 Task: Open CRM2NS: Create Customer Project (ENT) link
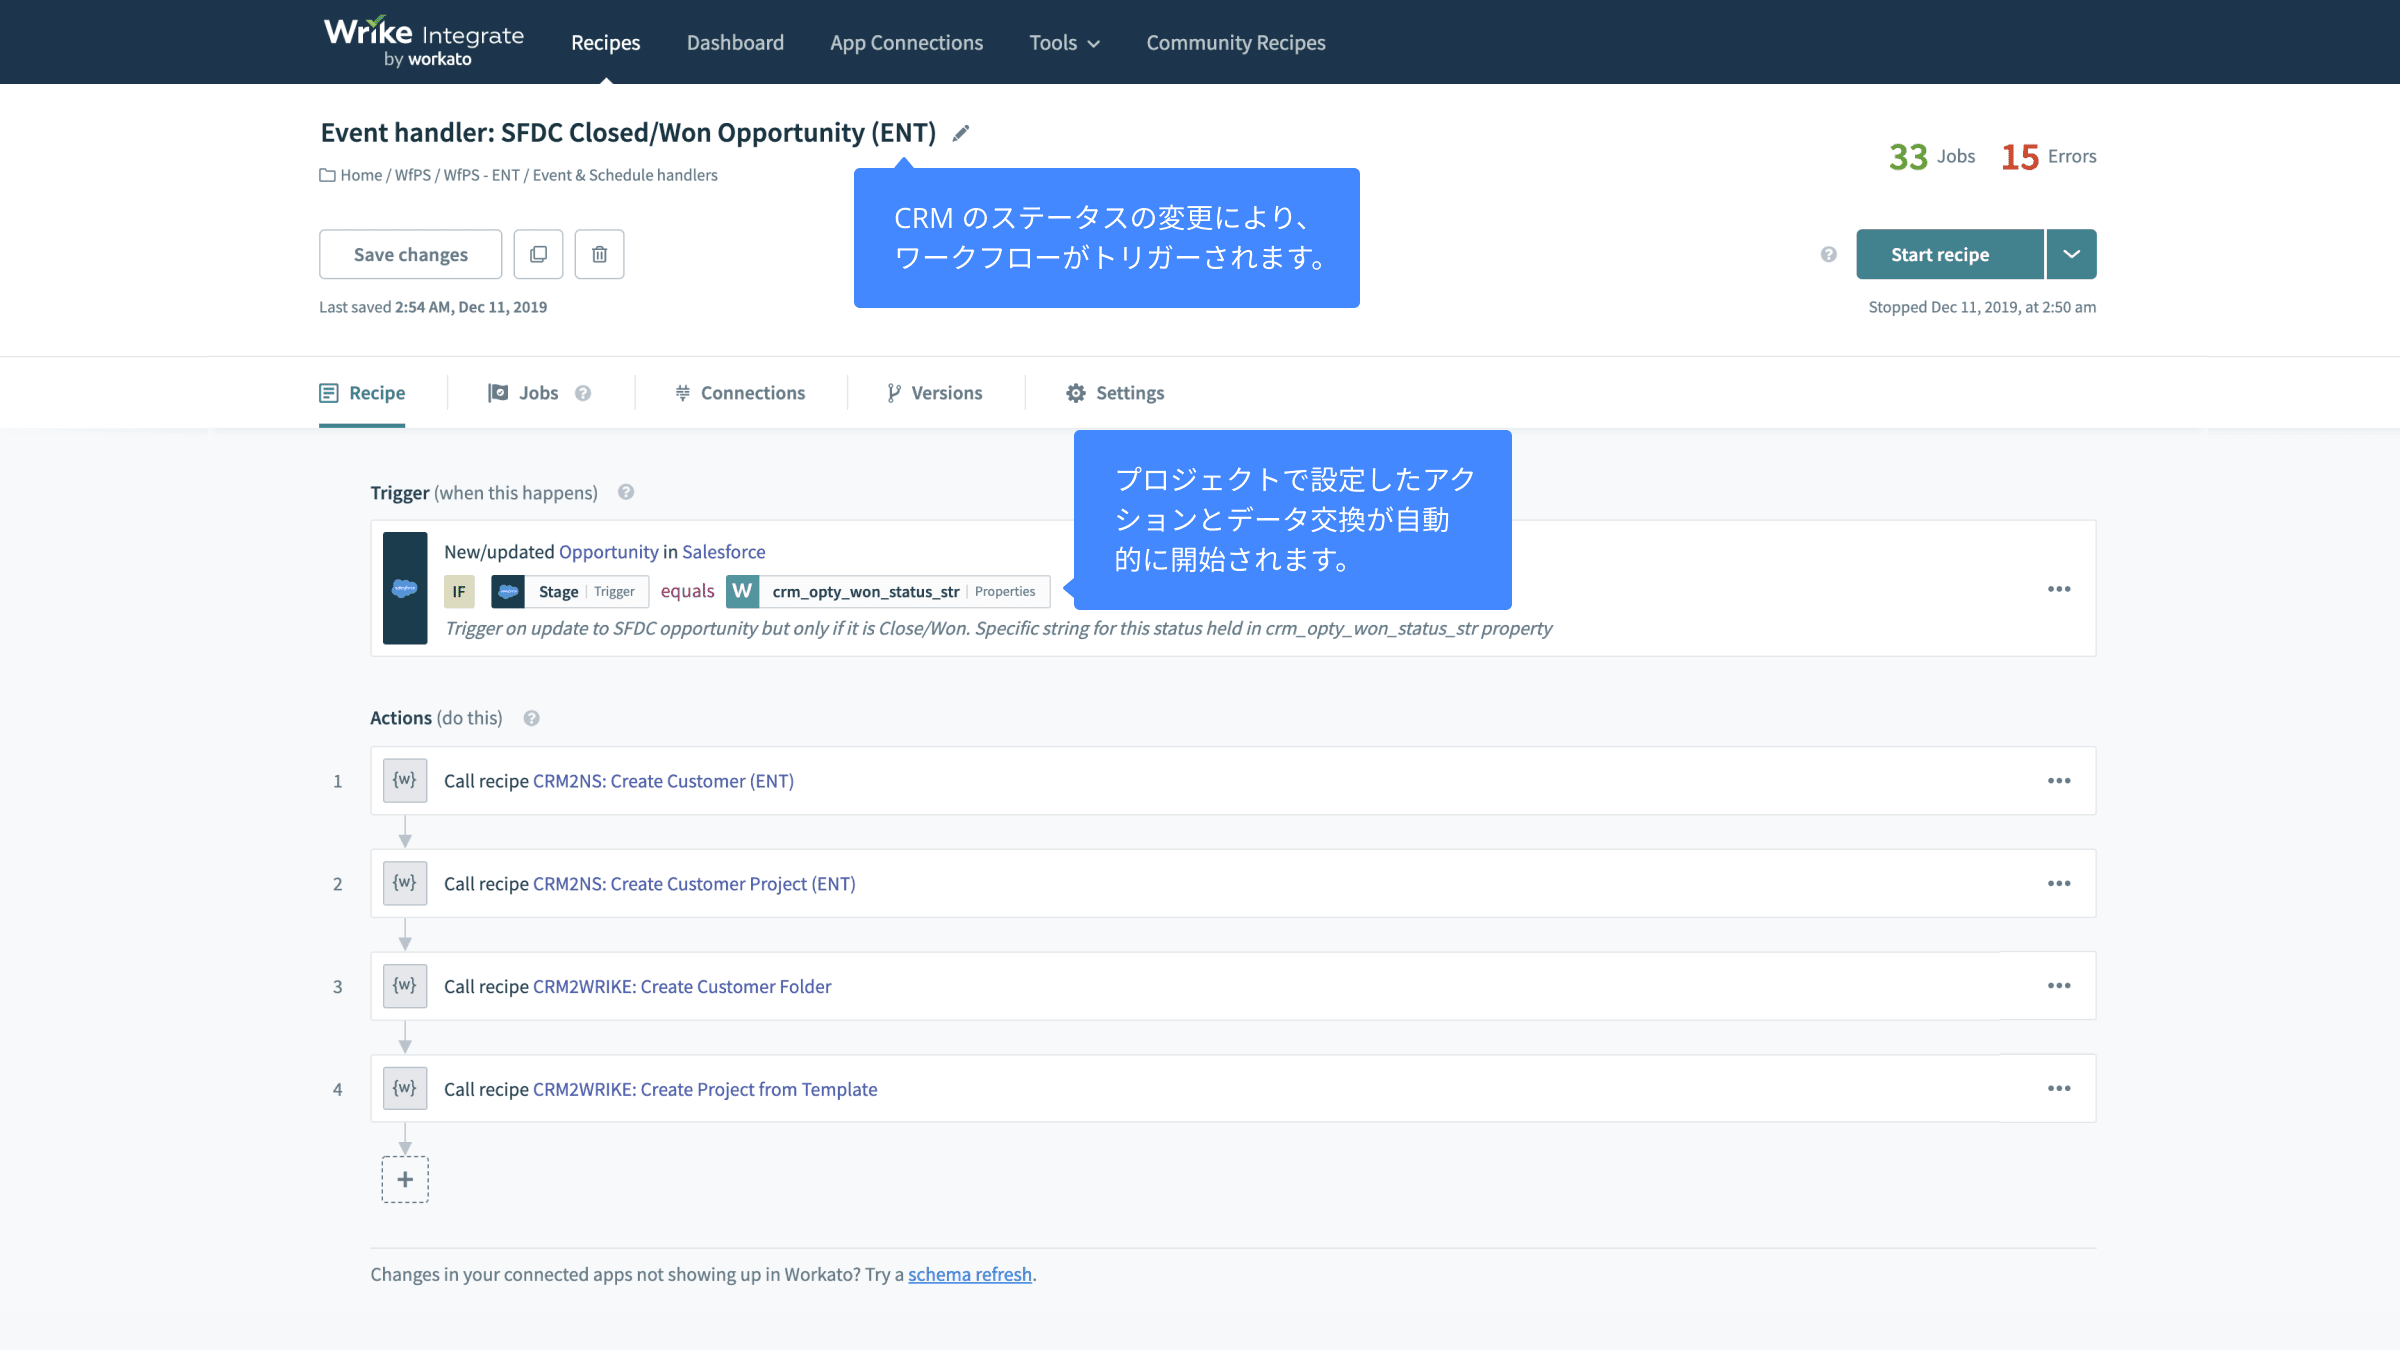(x=695, y=884)
